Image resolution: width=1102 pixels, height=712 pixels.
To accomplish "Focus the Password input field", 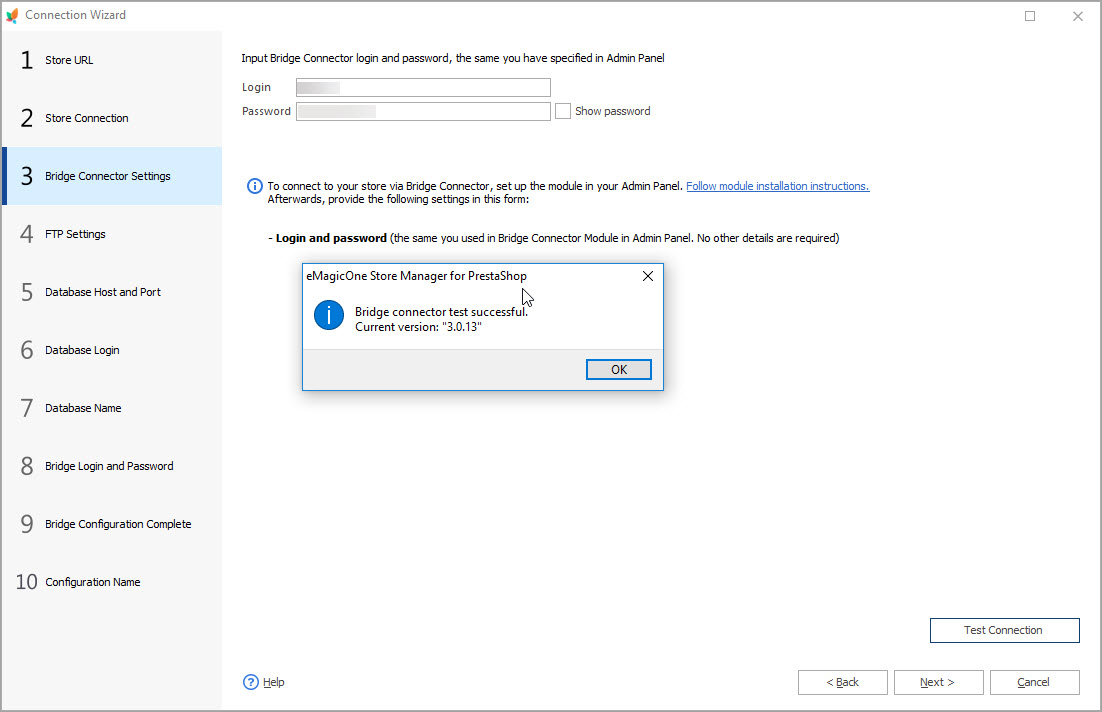I will (423, 111).
